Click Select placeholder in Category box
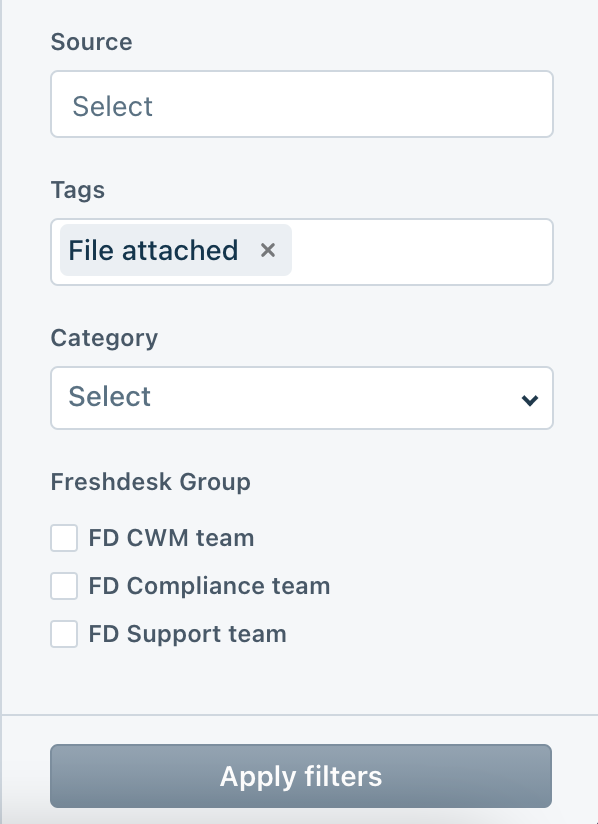This screenshot has height=824, width=598. pyautogui.click(x=110, y=396)
